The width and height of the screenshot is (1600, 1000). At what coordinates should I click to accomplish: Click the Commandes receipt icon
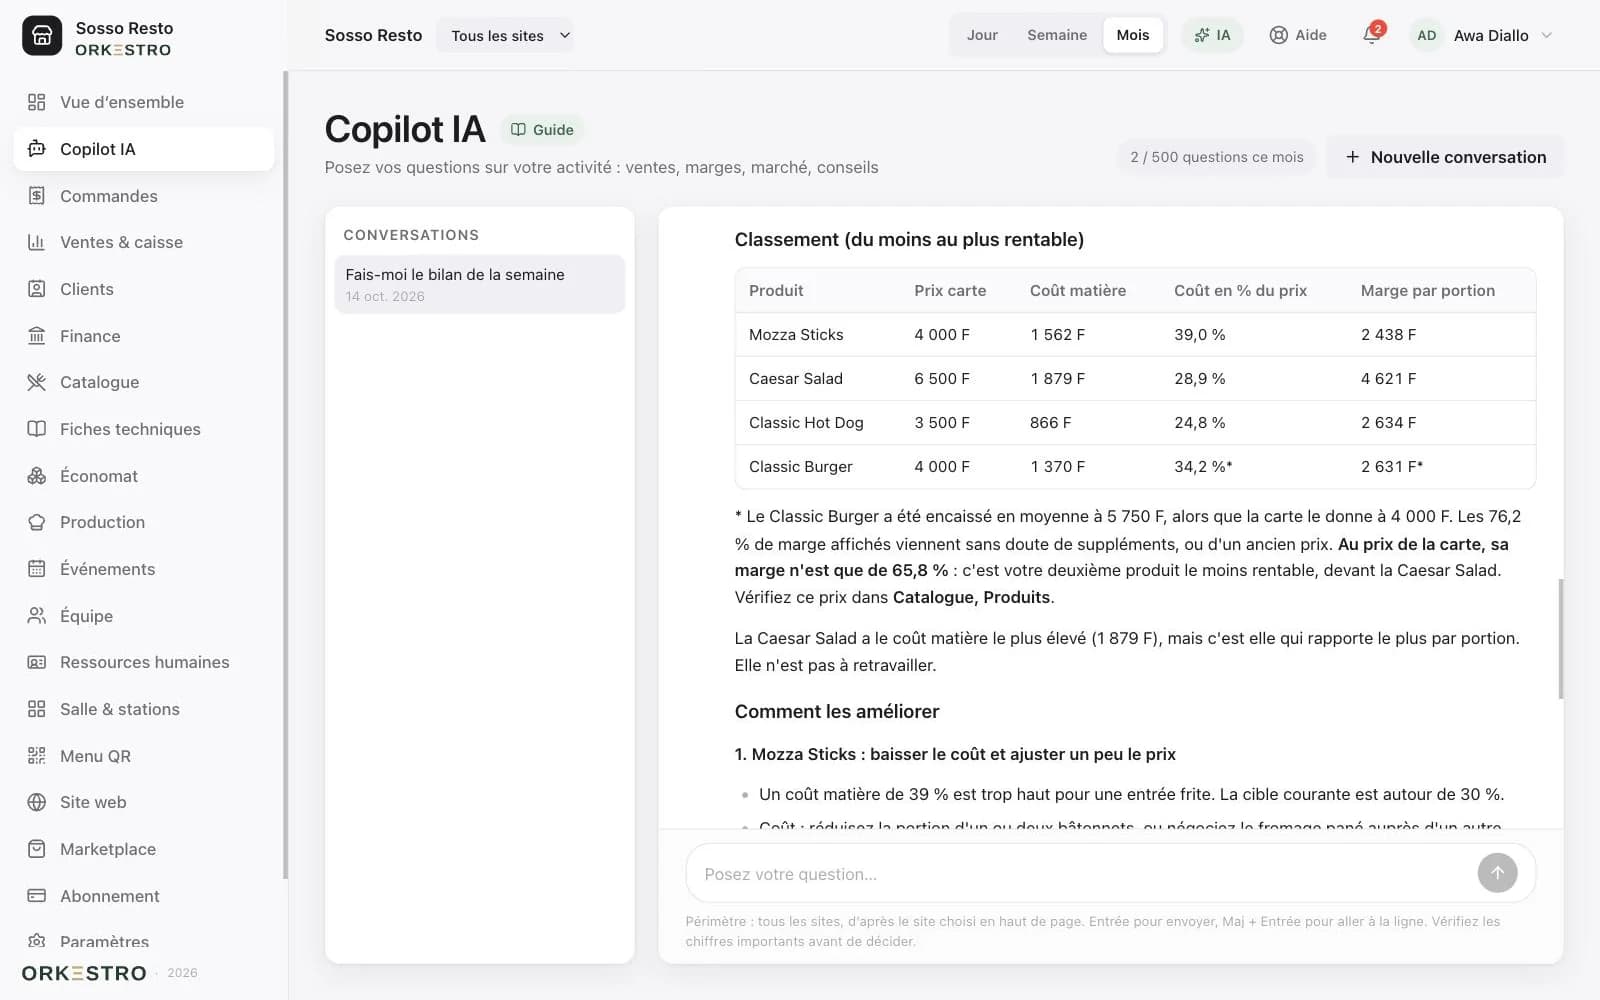pos(37,196)
